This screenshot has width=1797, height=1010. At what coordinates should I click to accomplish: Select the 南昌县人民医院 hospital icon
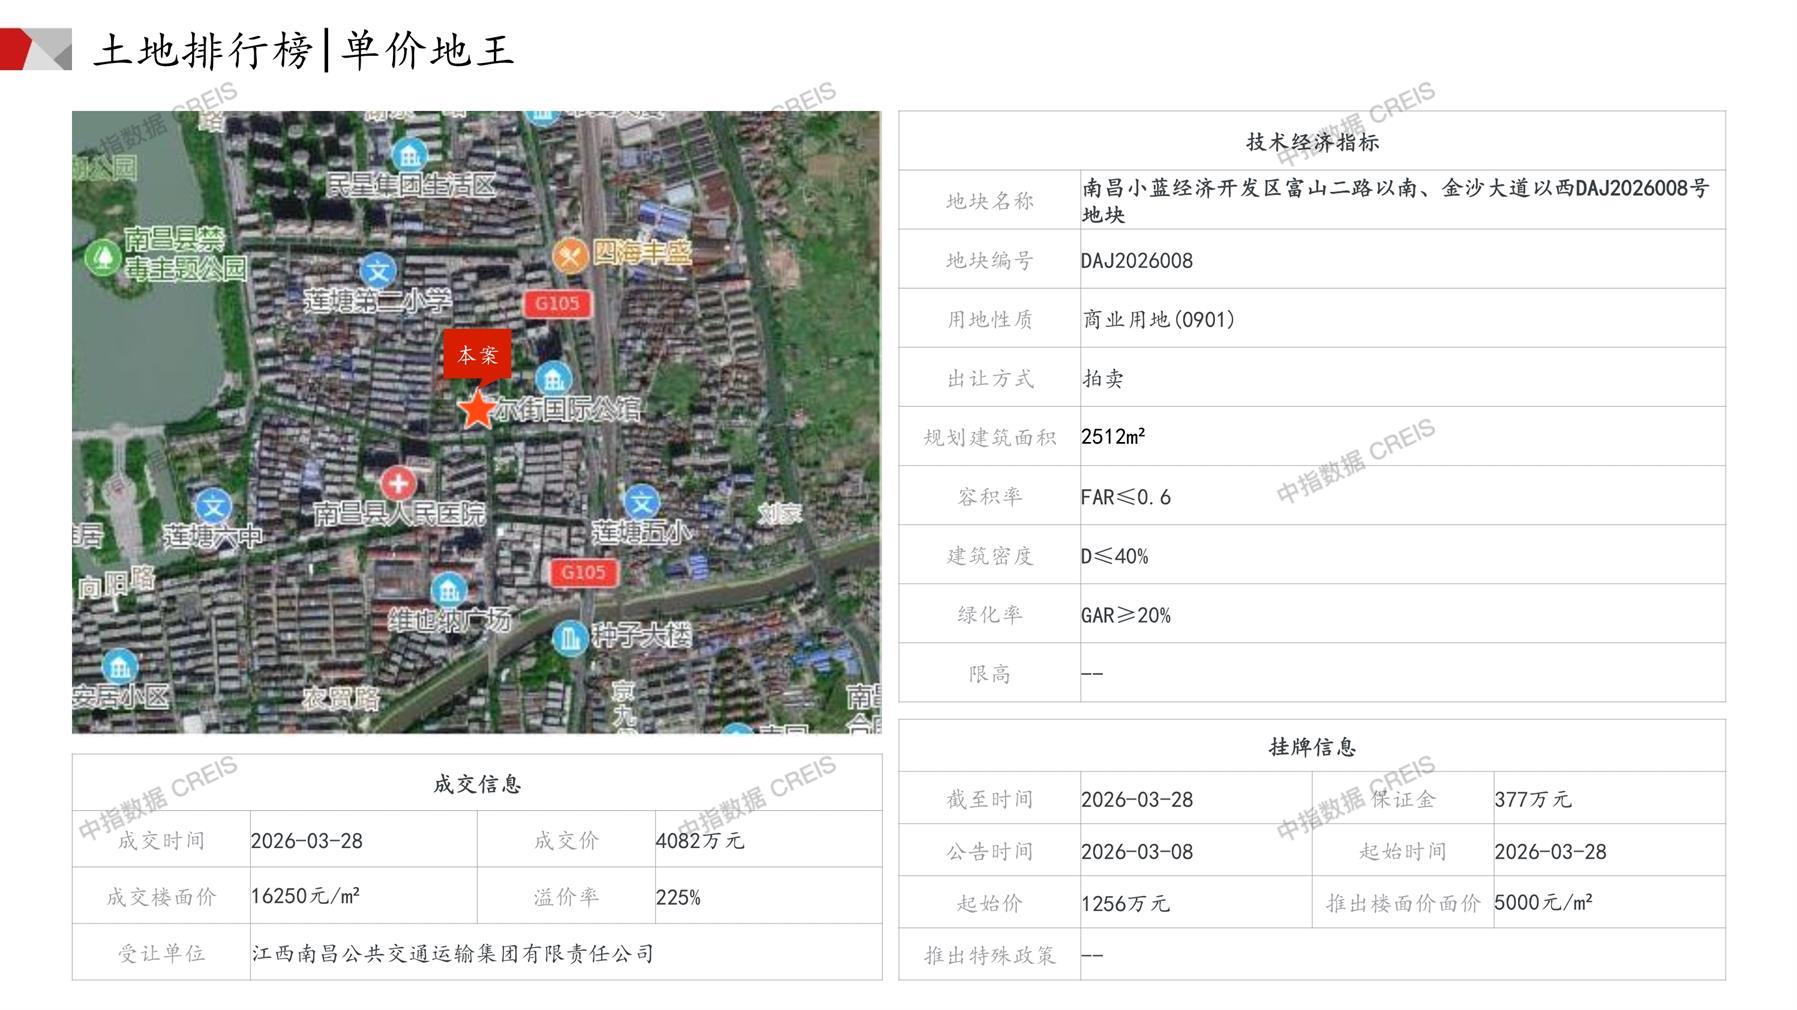pyautogui.click(x=398, y=484)
